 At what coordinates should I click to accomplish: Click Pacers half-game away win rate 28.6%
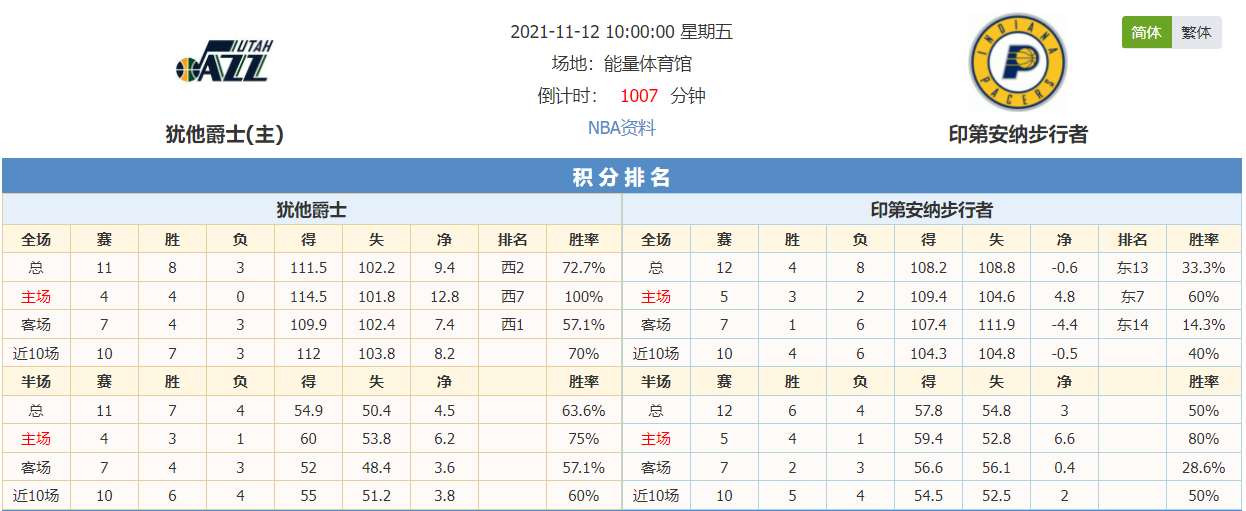click(x=1204, y=467)
